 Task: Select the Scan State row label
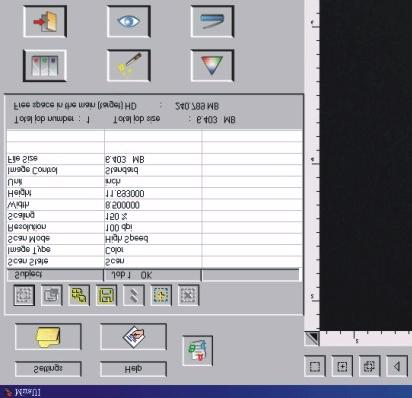[x=28, y=261]
